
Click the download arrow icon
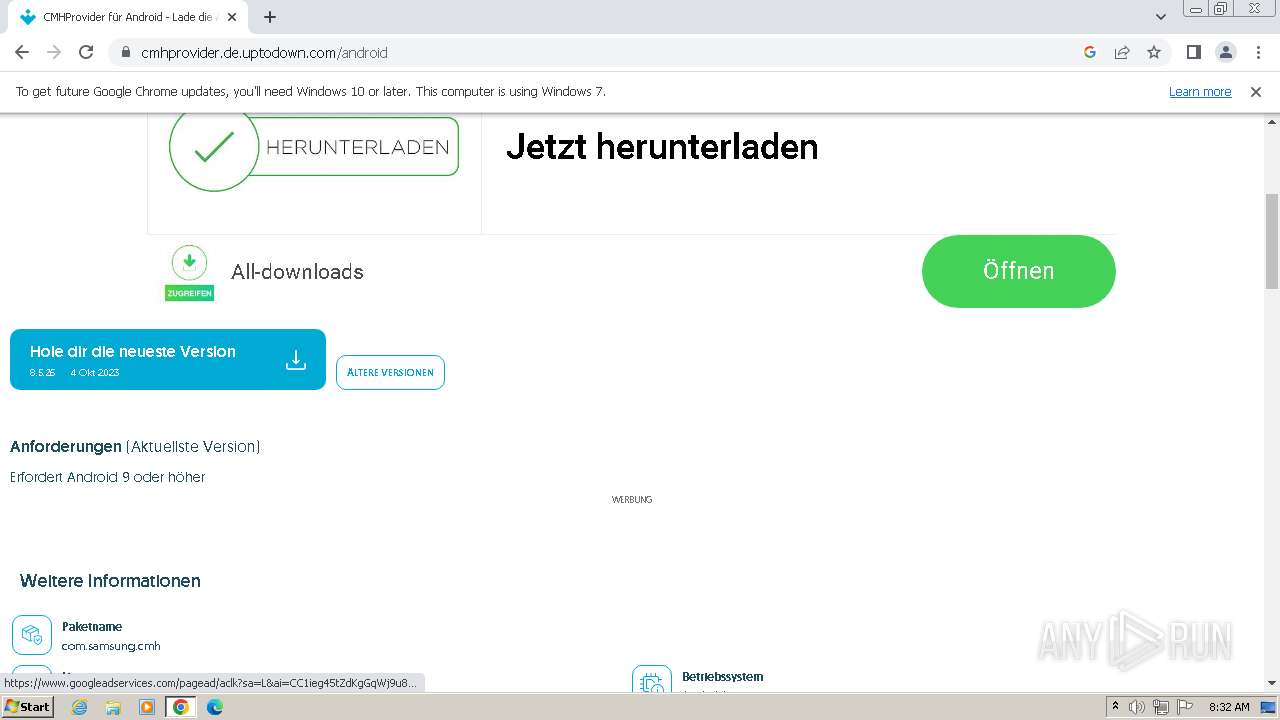coord(295,360)
